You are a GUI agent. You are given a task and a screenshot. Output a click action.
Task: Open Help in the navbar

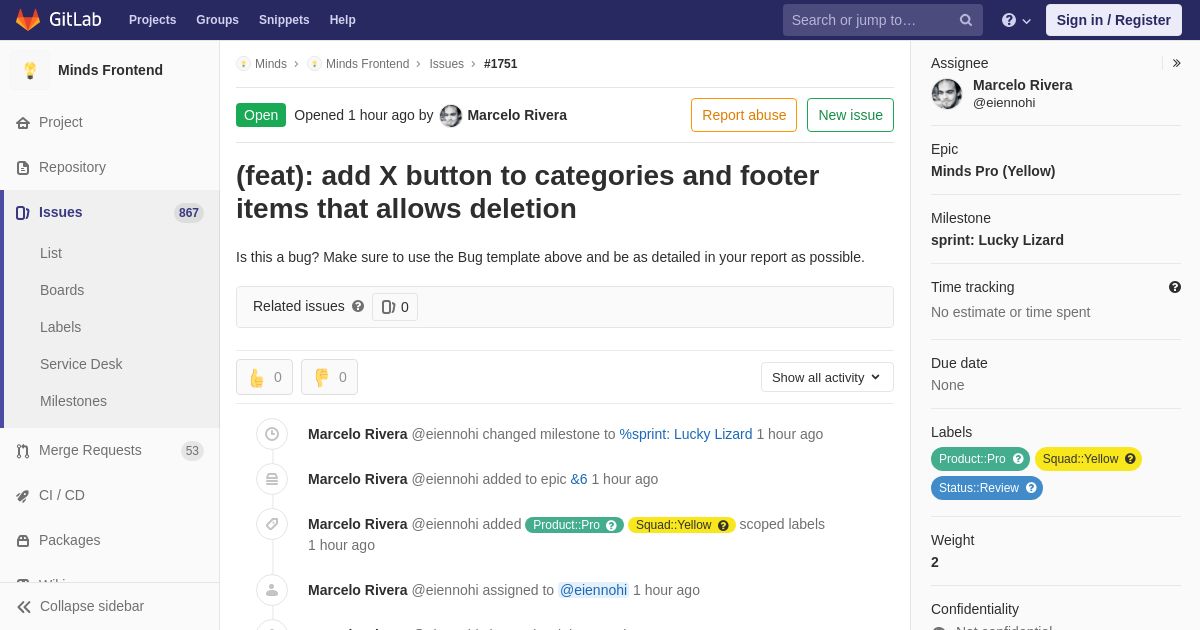click(343, 20)
